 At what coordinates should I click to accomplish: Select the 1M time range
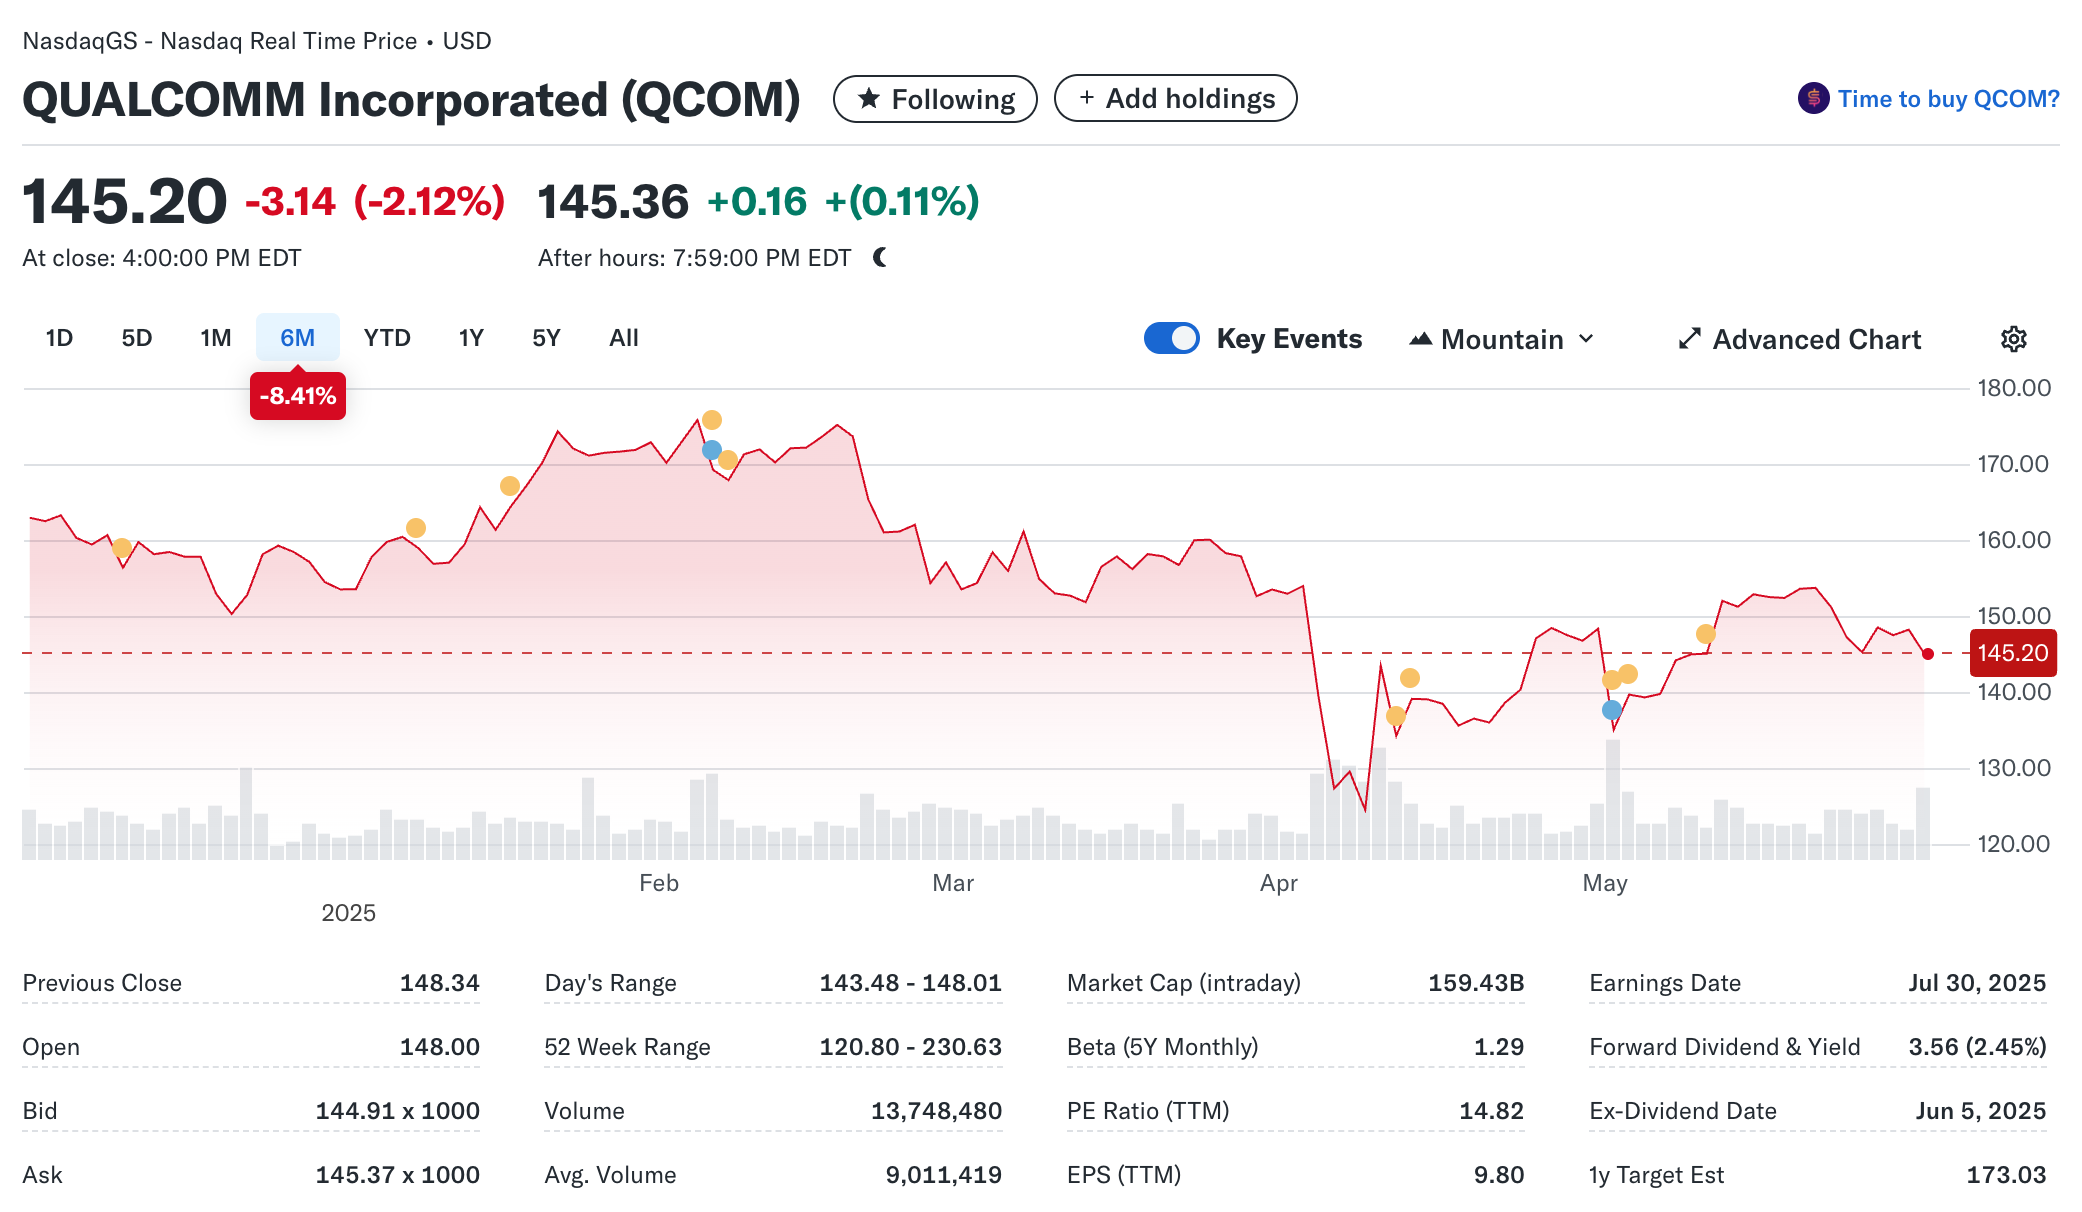pos(215,338)
